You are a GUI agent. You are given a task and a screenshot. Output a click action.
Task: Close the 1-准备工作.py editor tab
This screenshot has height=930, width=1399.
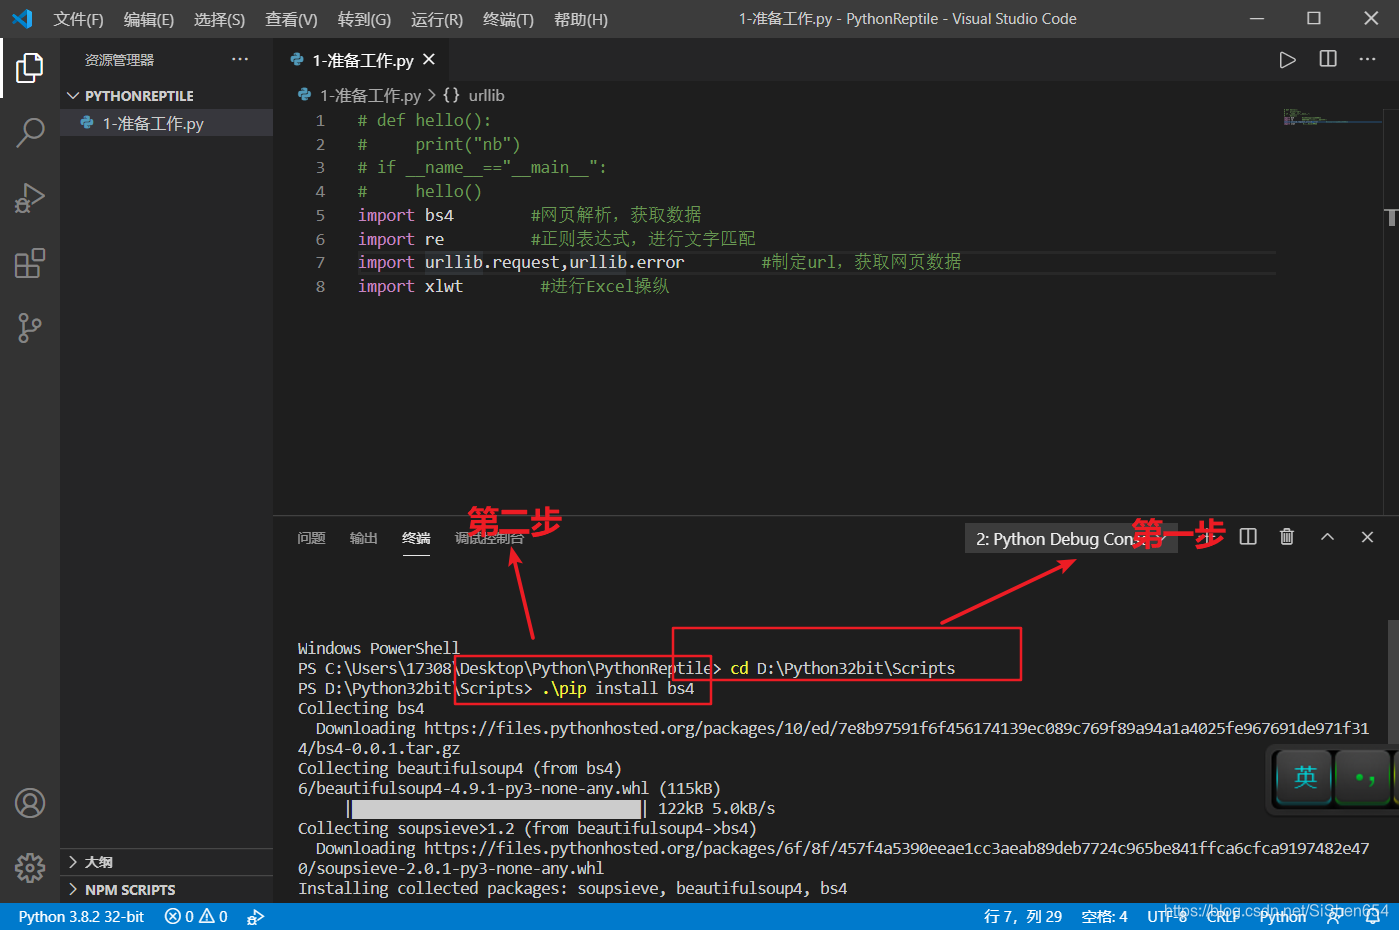(429, 60)
